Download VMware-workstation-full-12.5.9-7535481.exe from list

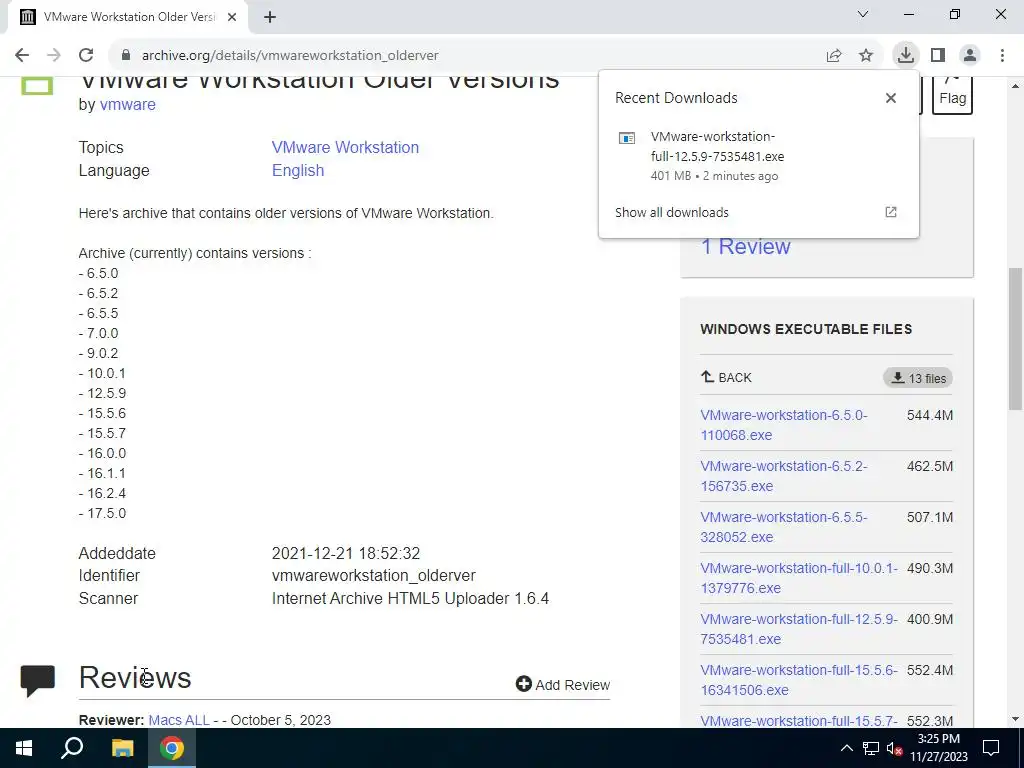(x=799, y=629)
